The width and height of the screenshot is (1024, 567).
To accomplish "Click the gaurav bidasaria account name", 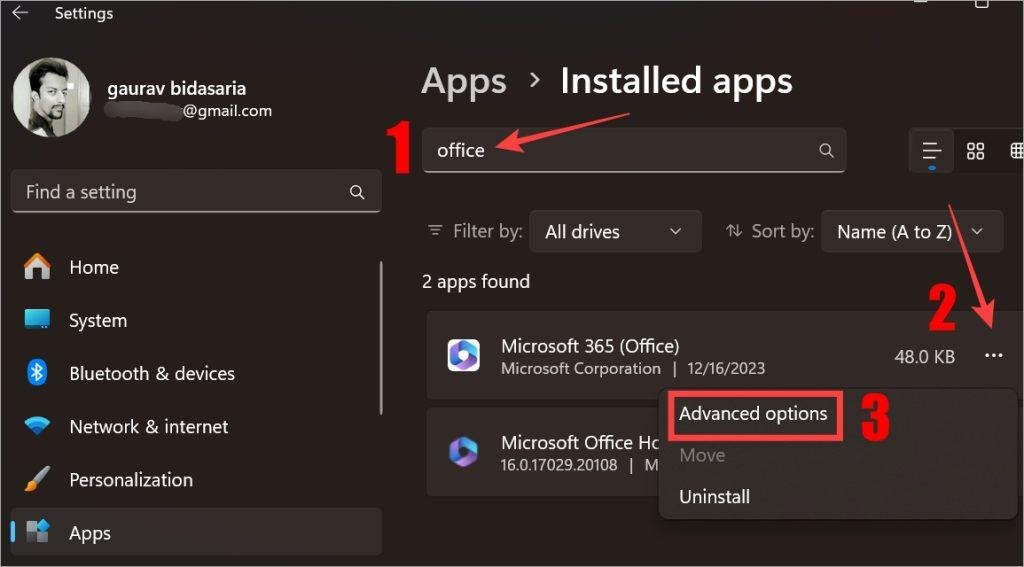I will (176, 88).
